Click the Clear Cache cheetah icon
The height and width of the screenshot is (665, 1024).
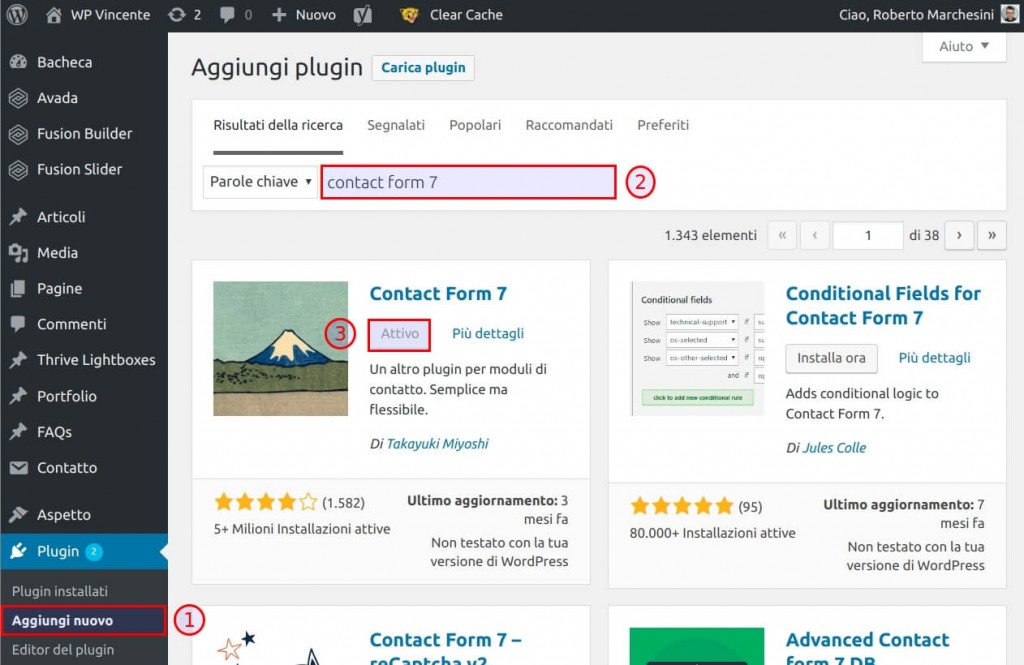409,14
